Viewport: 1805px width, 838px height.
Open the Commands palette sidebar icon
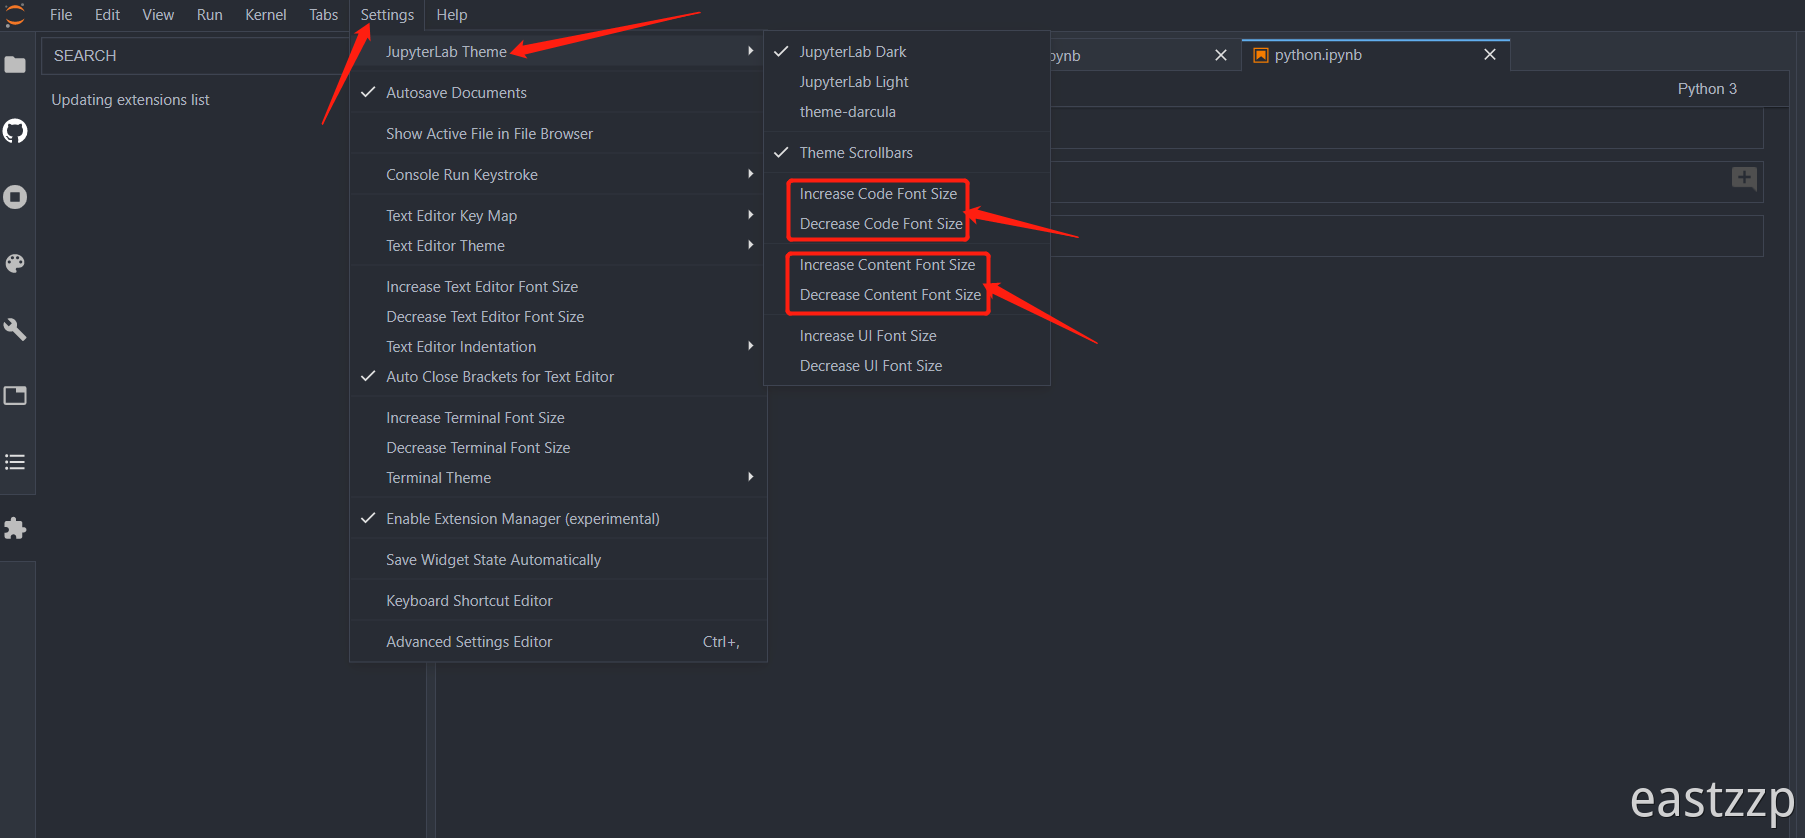pos(15,263)
